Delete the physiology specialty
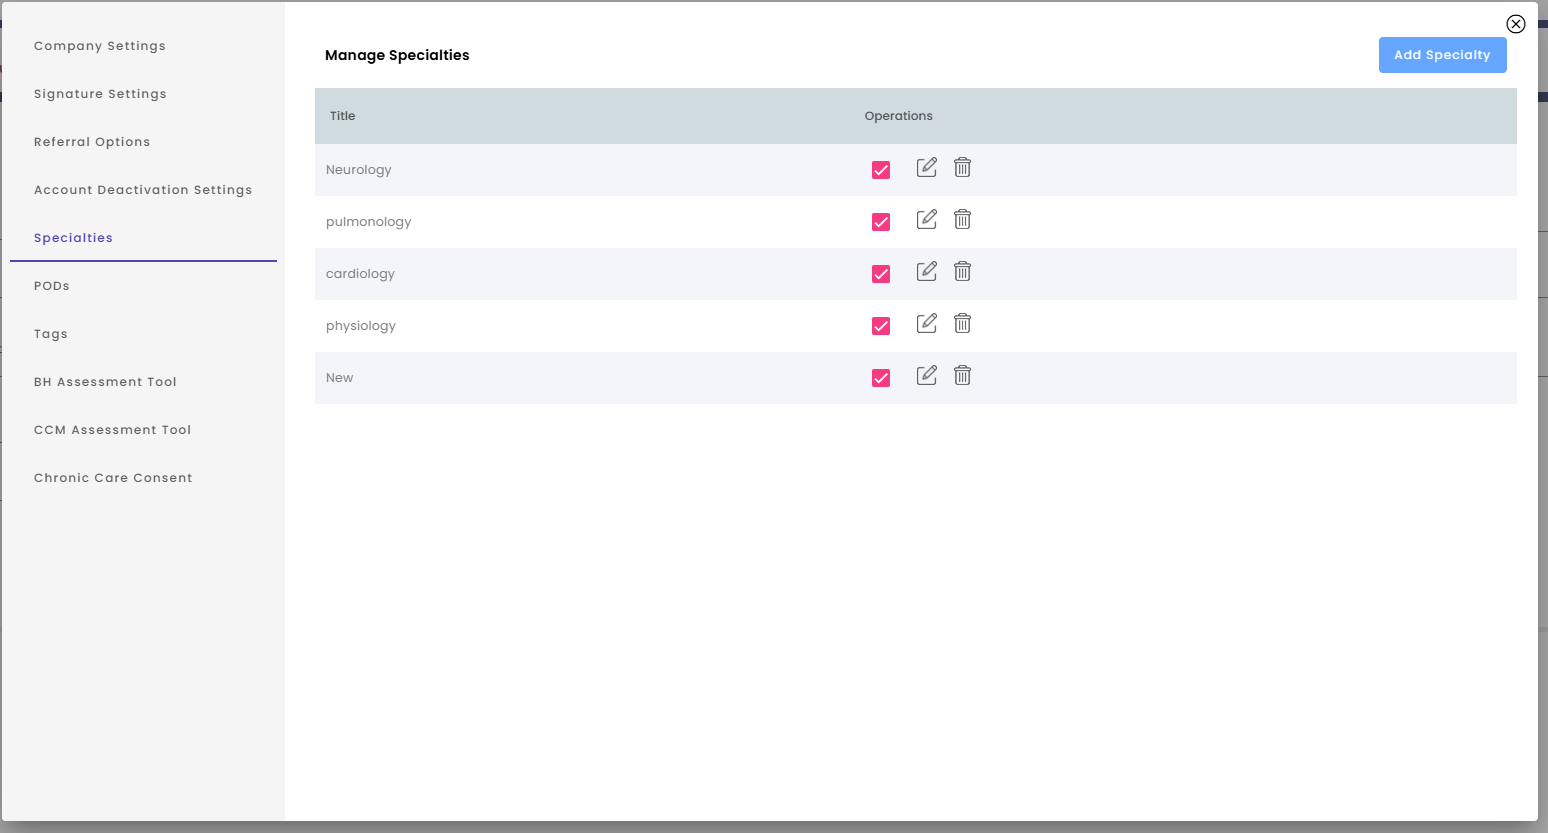The image size is (1548, 833). coord(962,323)
